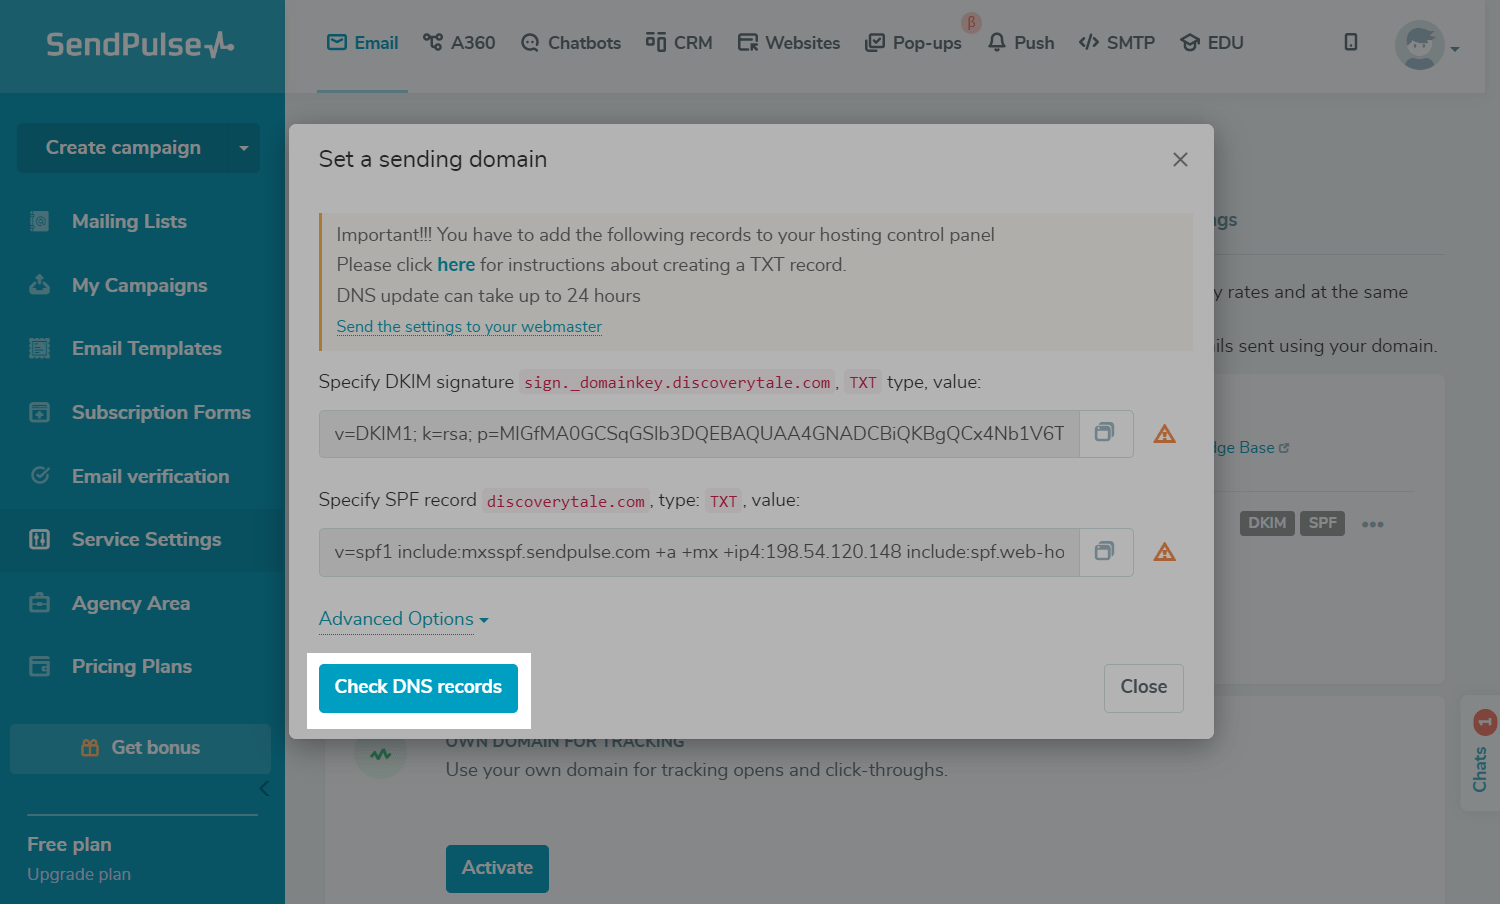Click Check DNS records button
This screenshot has height=904, width=1500.
(418, 688)
